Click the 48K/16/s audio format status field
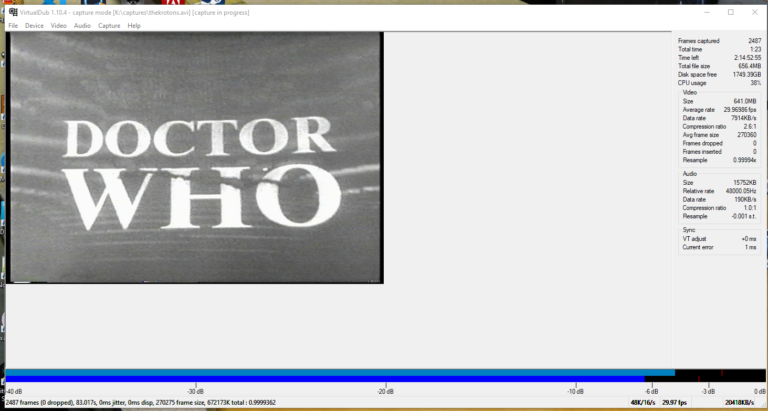 click(x=644, y=403)
